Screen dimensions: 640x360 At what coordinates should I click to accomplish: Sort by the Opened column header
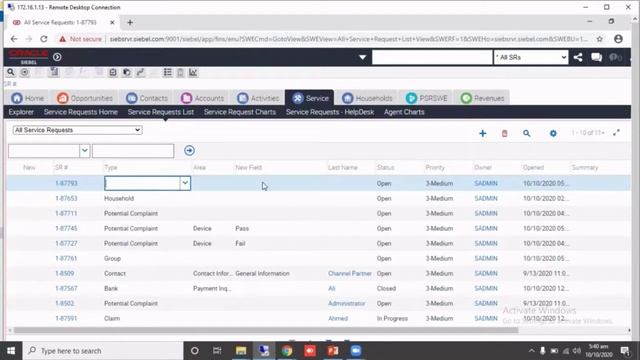[533, 167]
